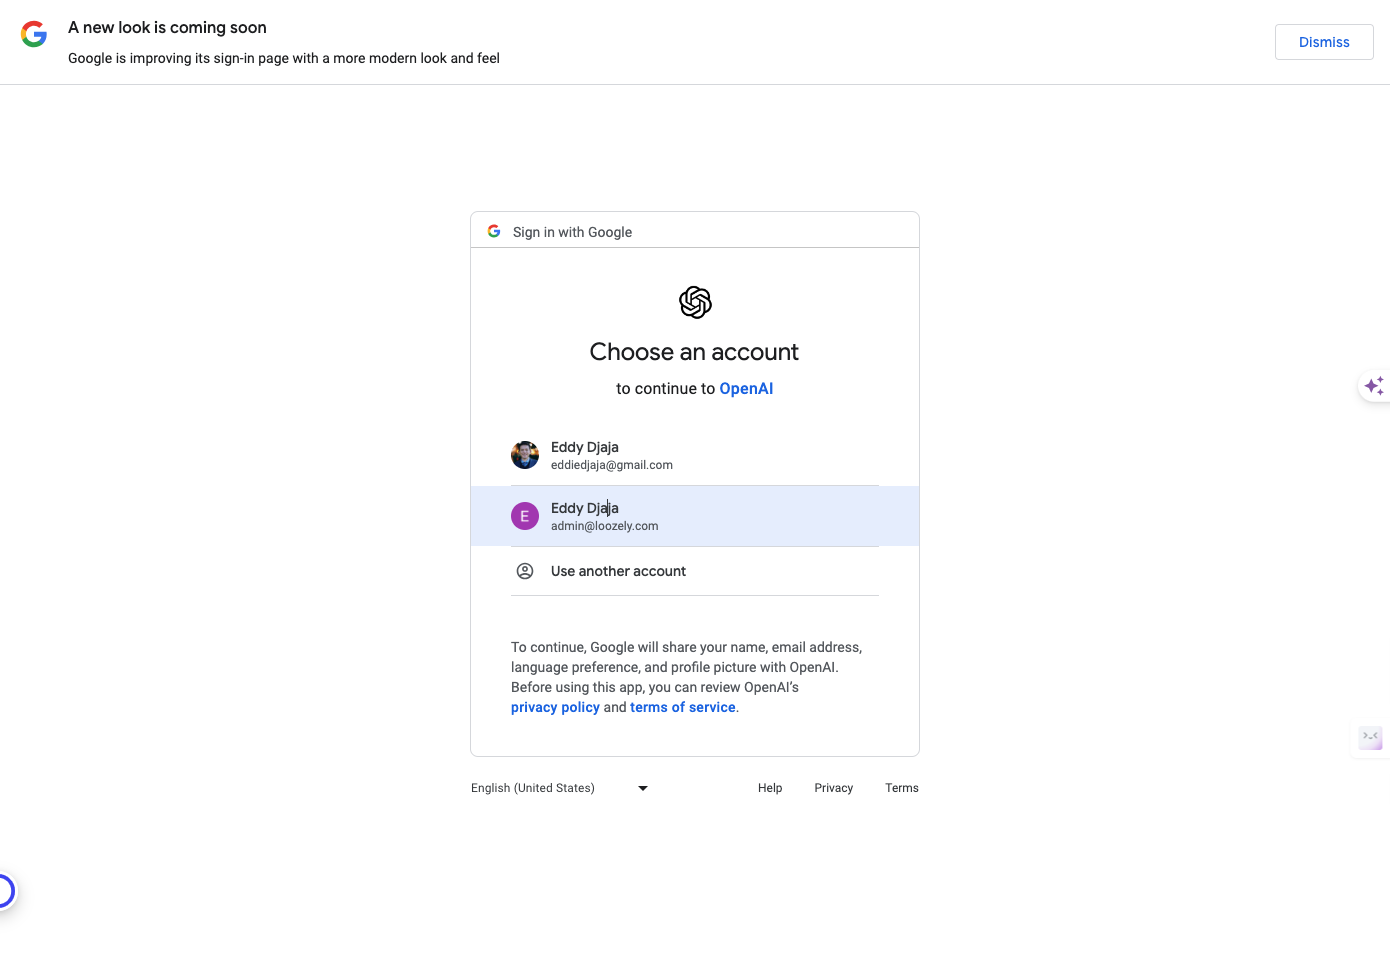1390x968 pixels.
Task: Select the eddiedjaja@gmail.com profile photo
Action: (x=525, y=455)
